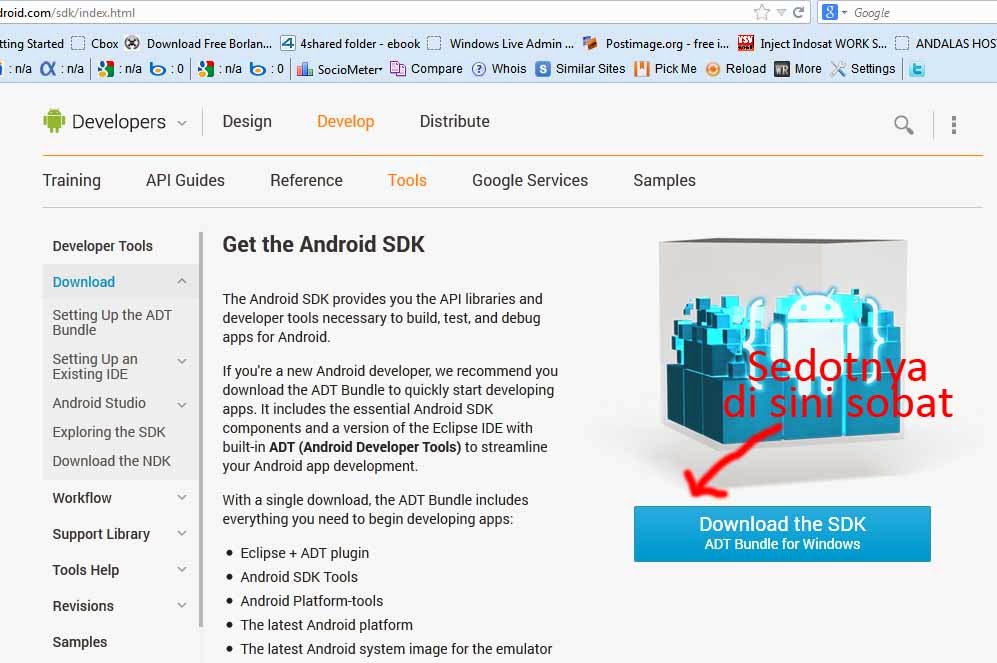Screen dimensions: 997x663
Task: Open the 4shared folder ebook bookmark
Action: [x=350, y=43]
